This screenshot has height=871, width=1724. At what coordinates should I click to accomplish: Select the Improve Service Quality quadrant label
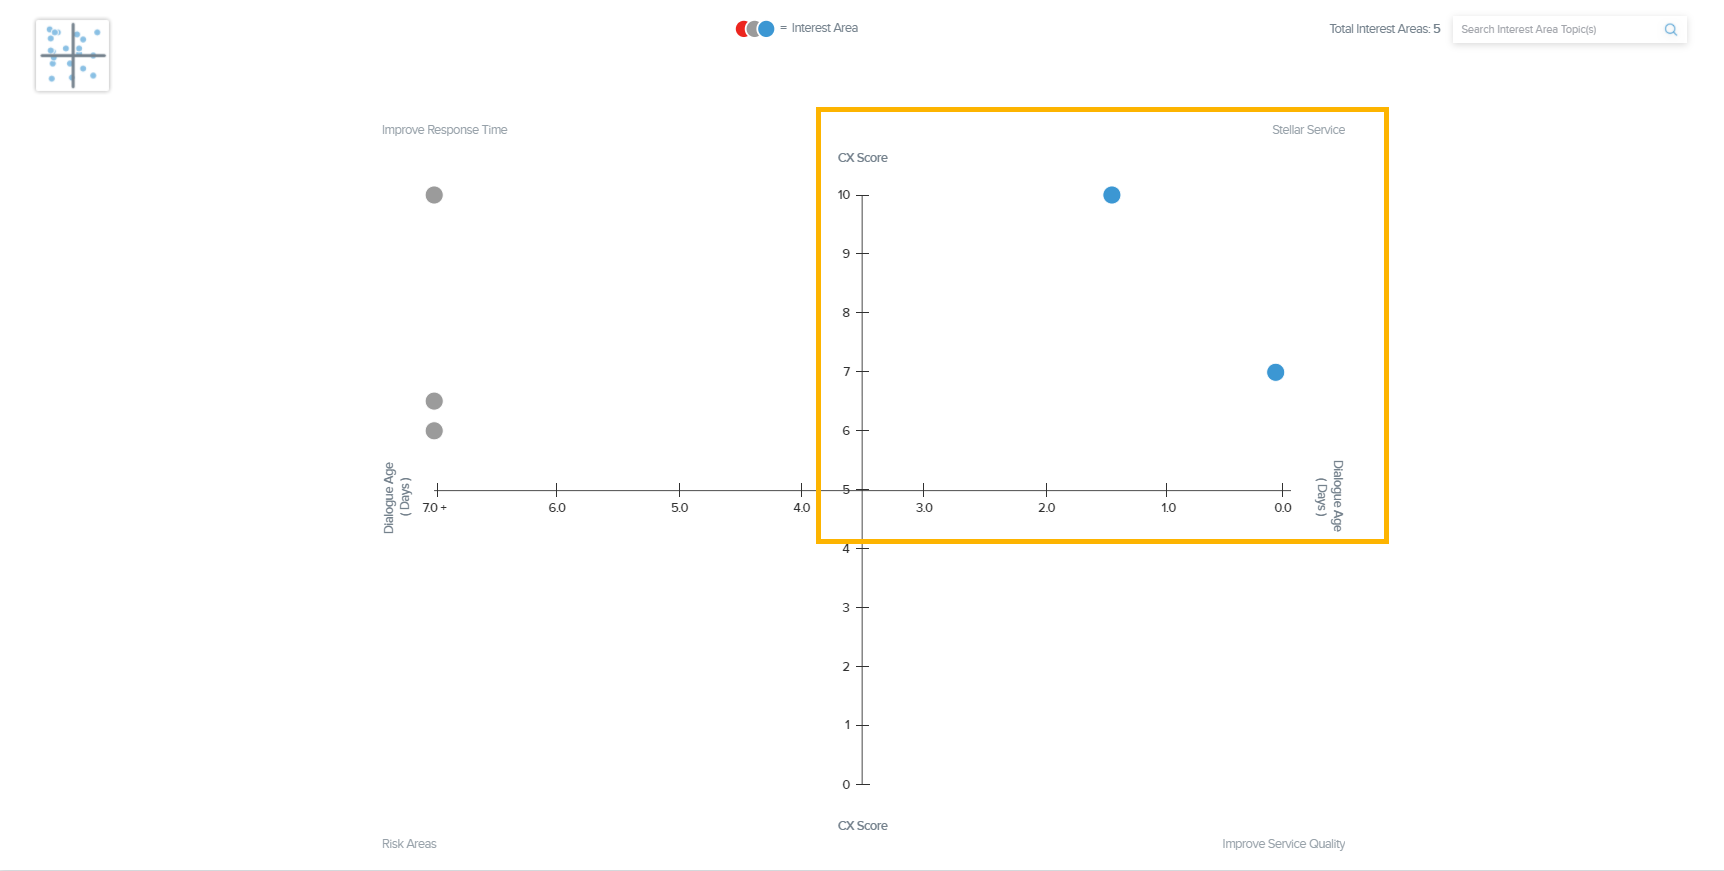pos(1283,844)
